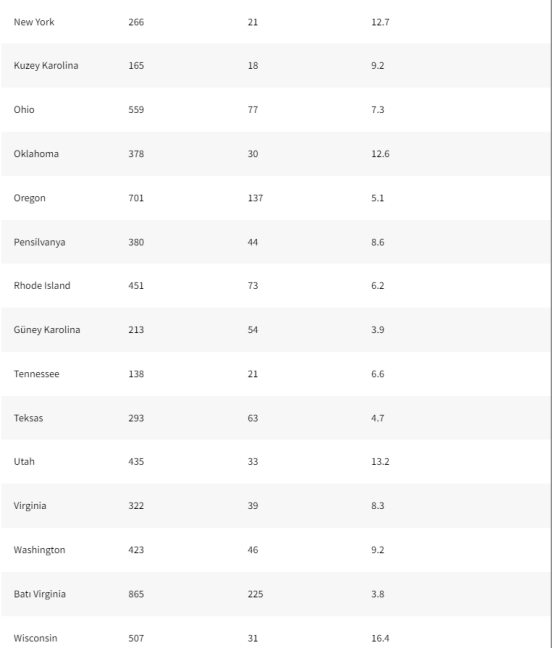Click the New York value 12.7

(380, 22)
